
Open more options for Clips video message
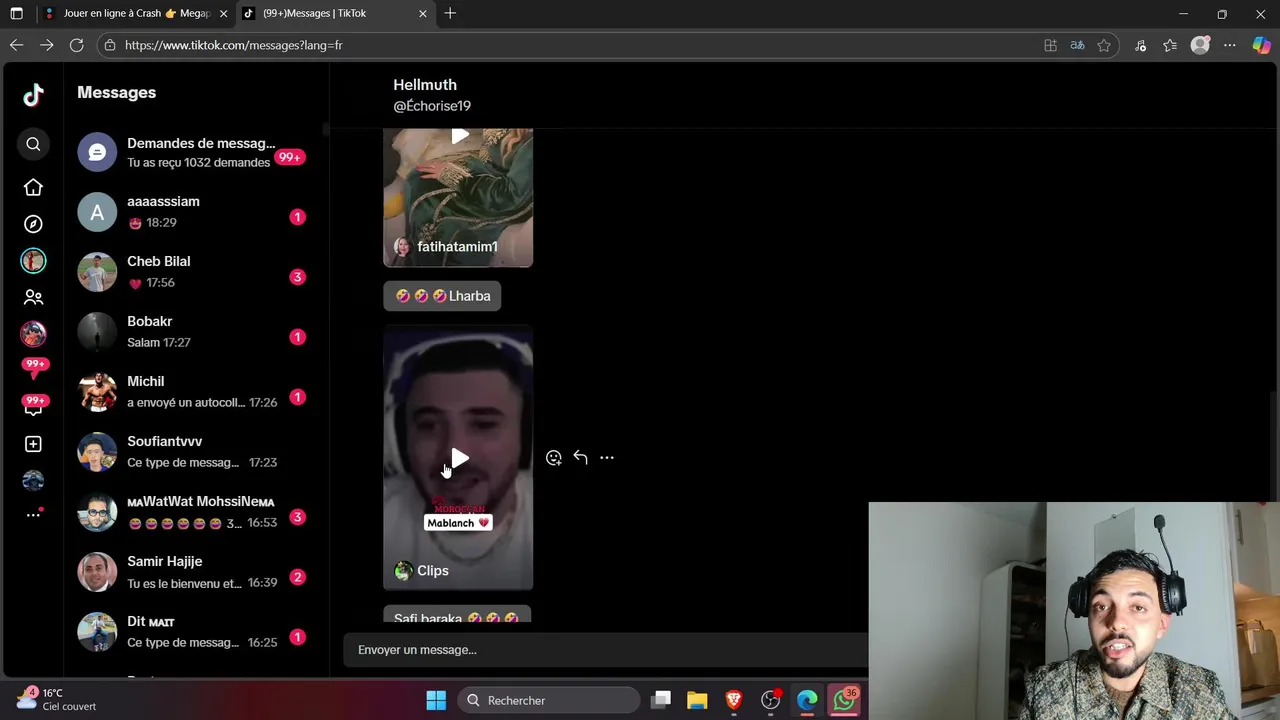(x=607, y=458)
